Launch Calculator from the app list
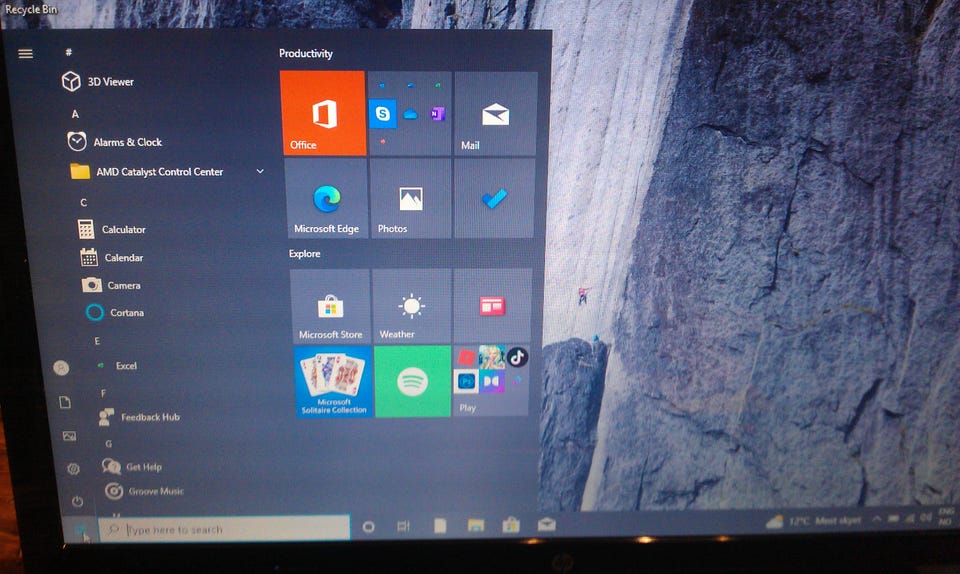This screenshot has height=574, width=960. pyautogui.click(x=112, y=229)
